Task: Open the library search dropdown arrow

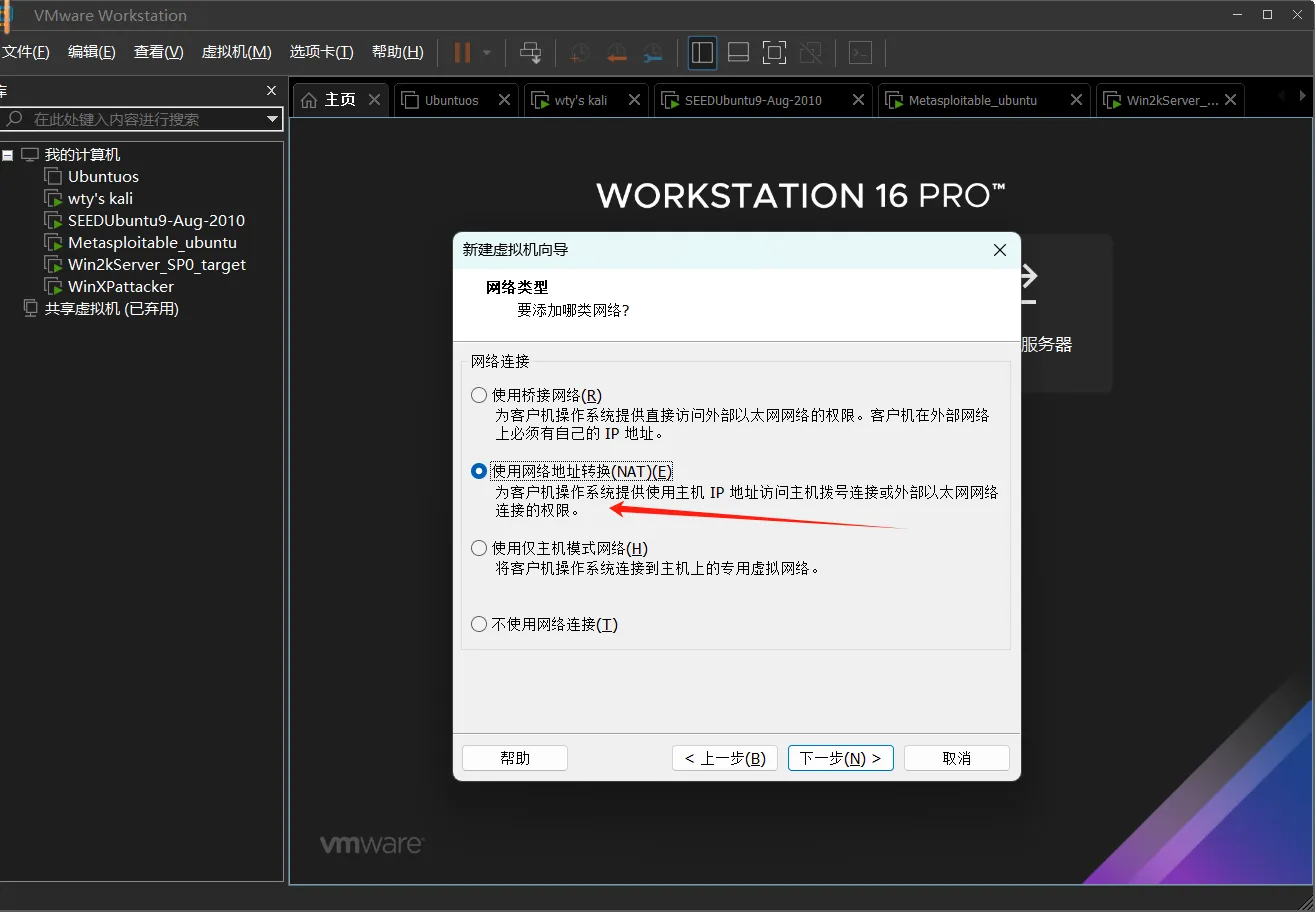Action: (272, 119)
